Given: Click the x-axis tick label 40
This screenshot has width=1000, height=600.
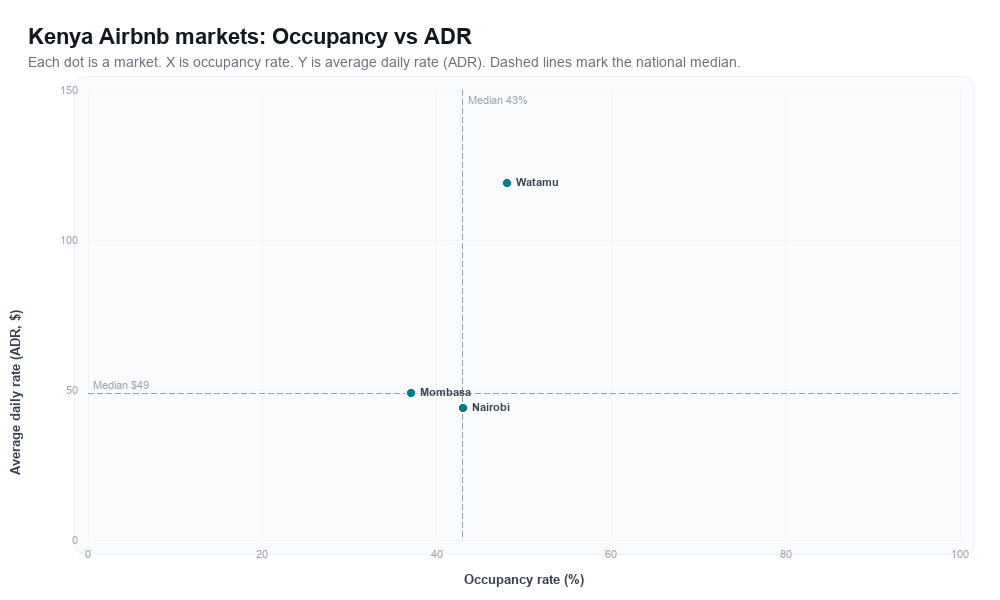Looking at the screenshot, I should pos(437,555).
